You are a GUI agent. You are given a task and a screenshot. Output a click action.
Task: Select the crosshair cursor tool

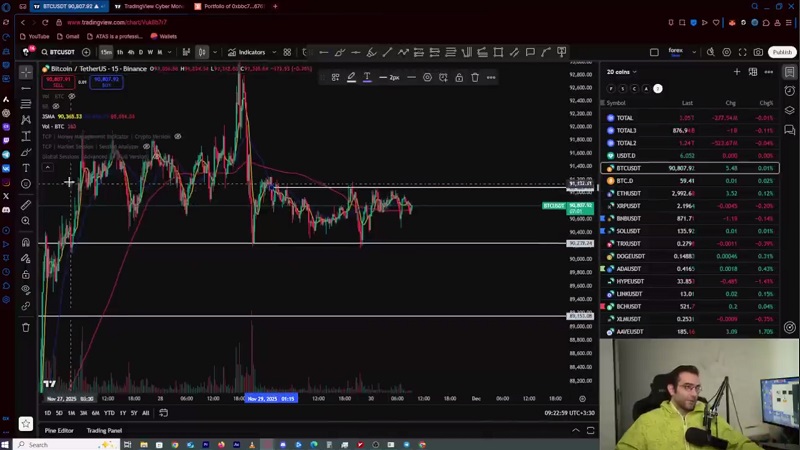[26, 72]
